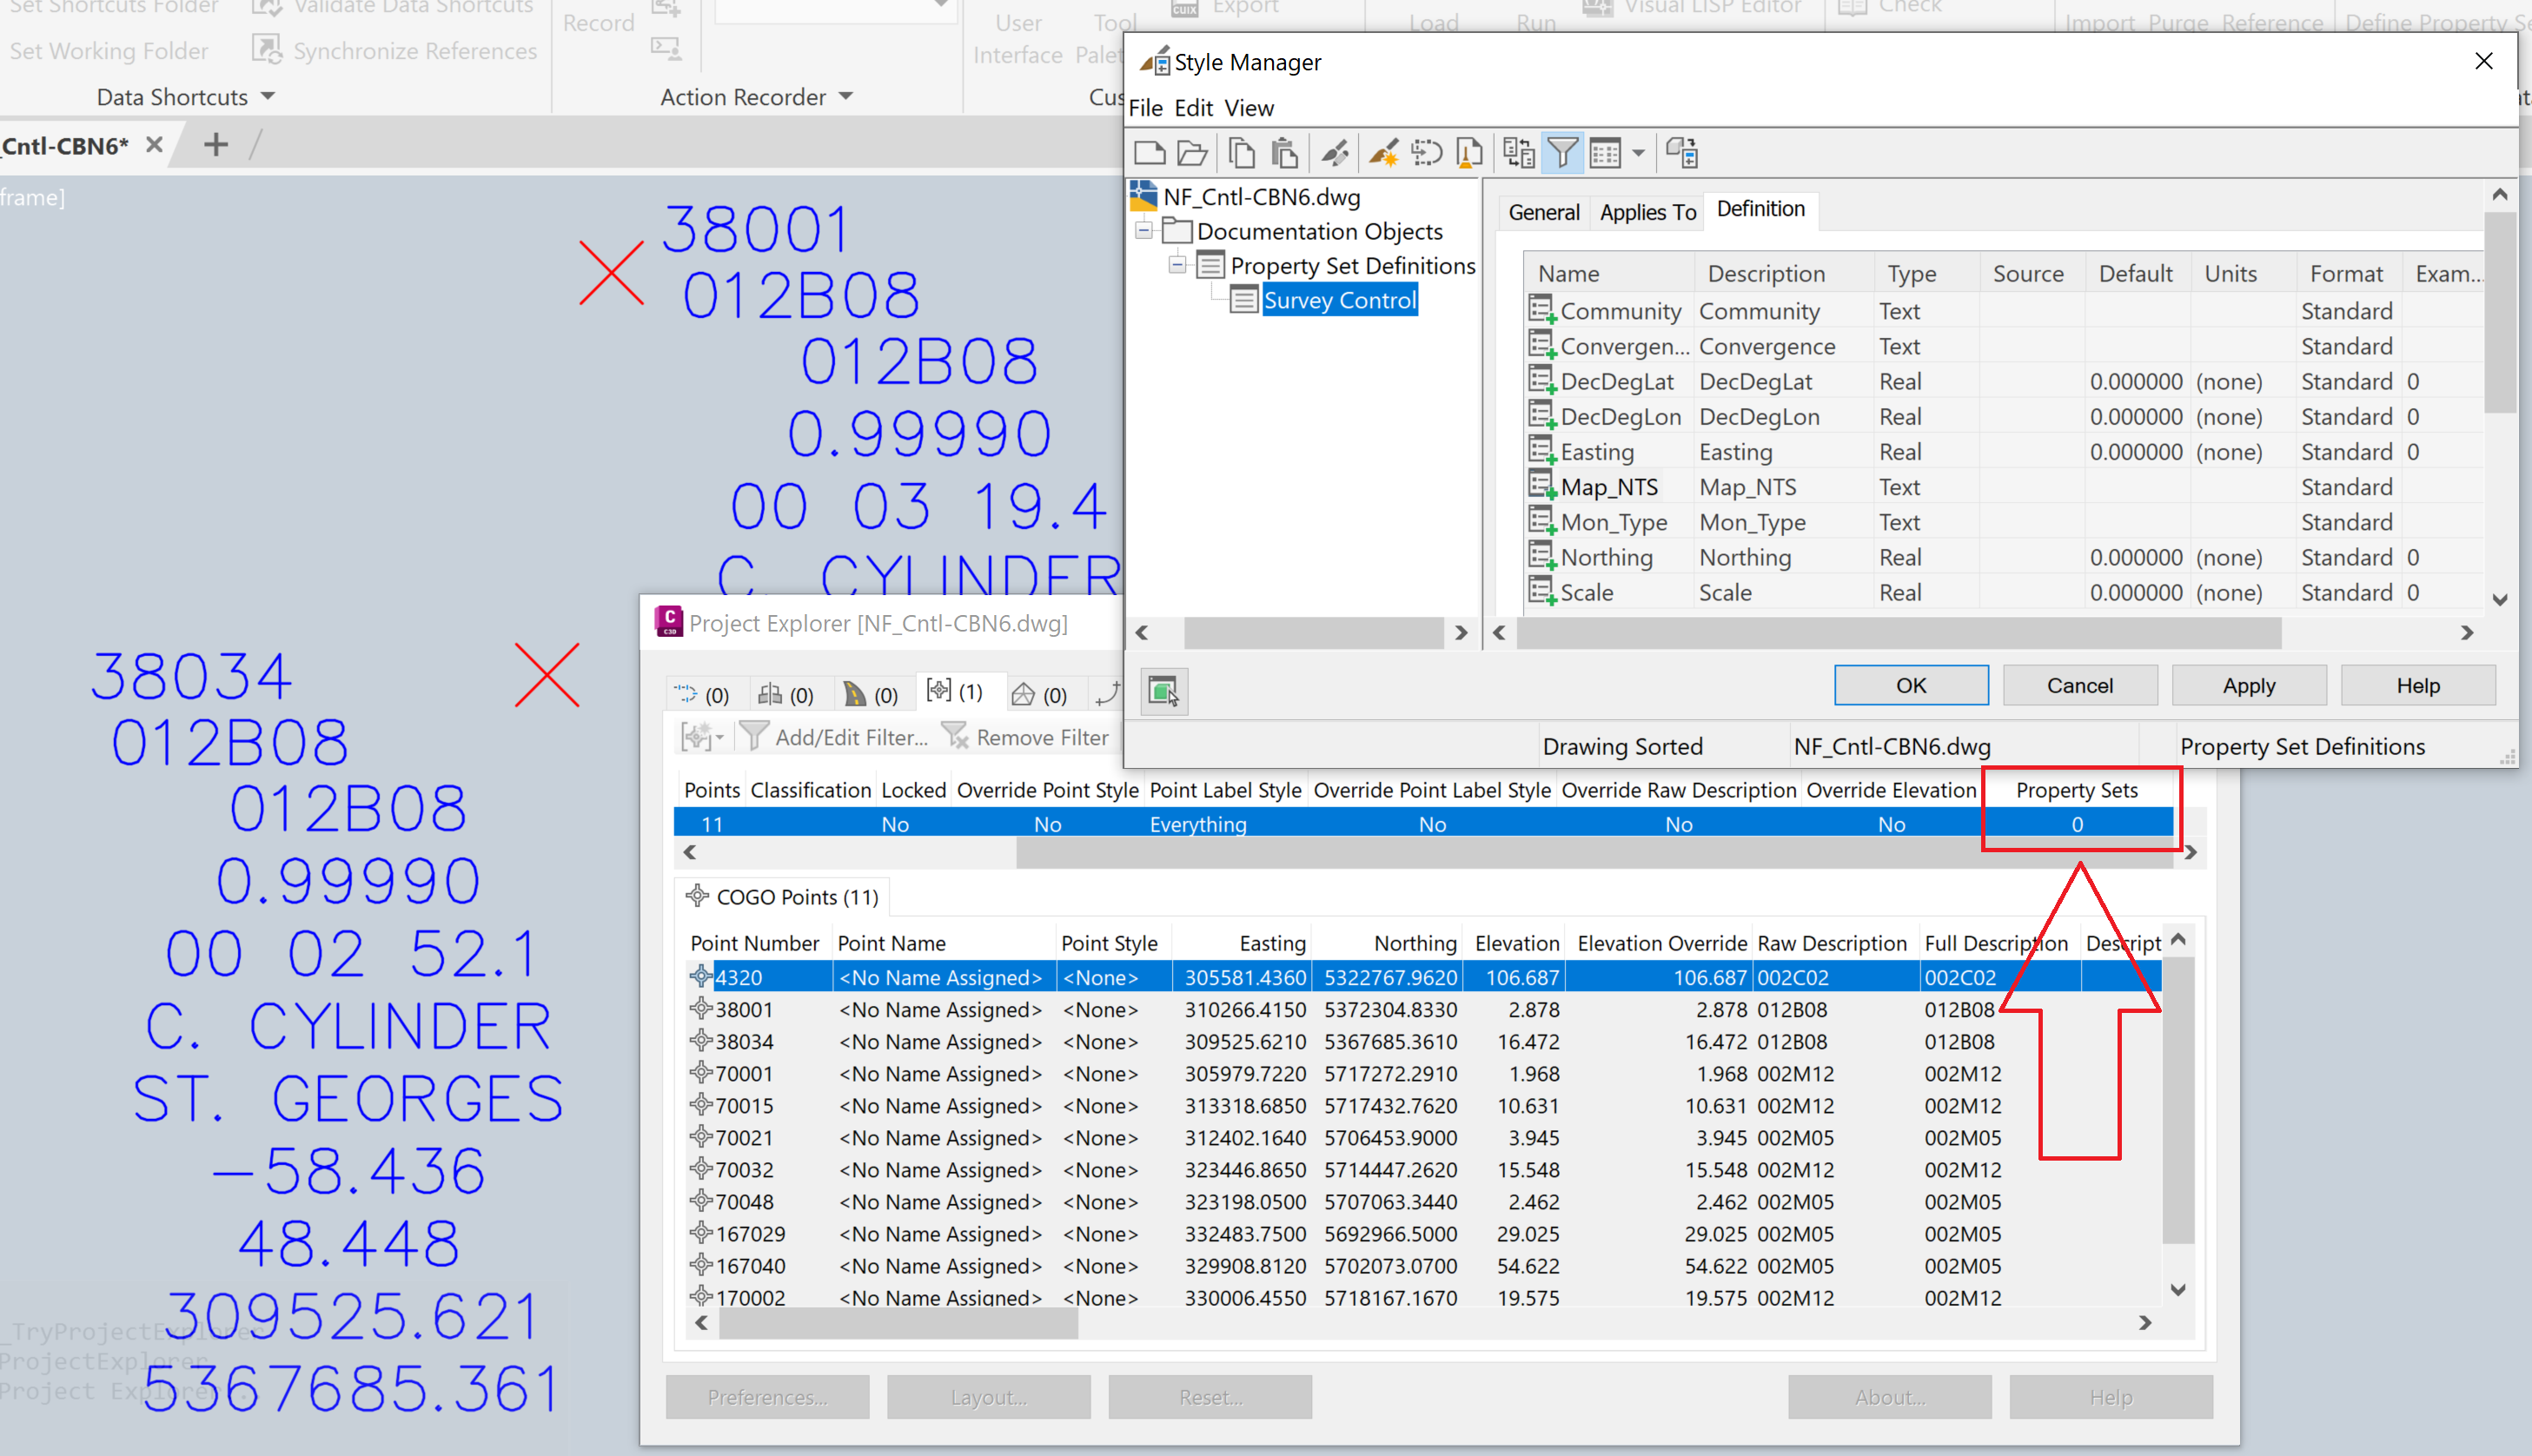Screen dimensions: 2532x1456
Task: Create a new style in Style Manager
Action: [1149, 152]
